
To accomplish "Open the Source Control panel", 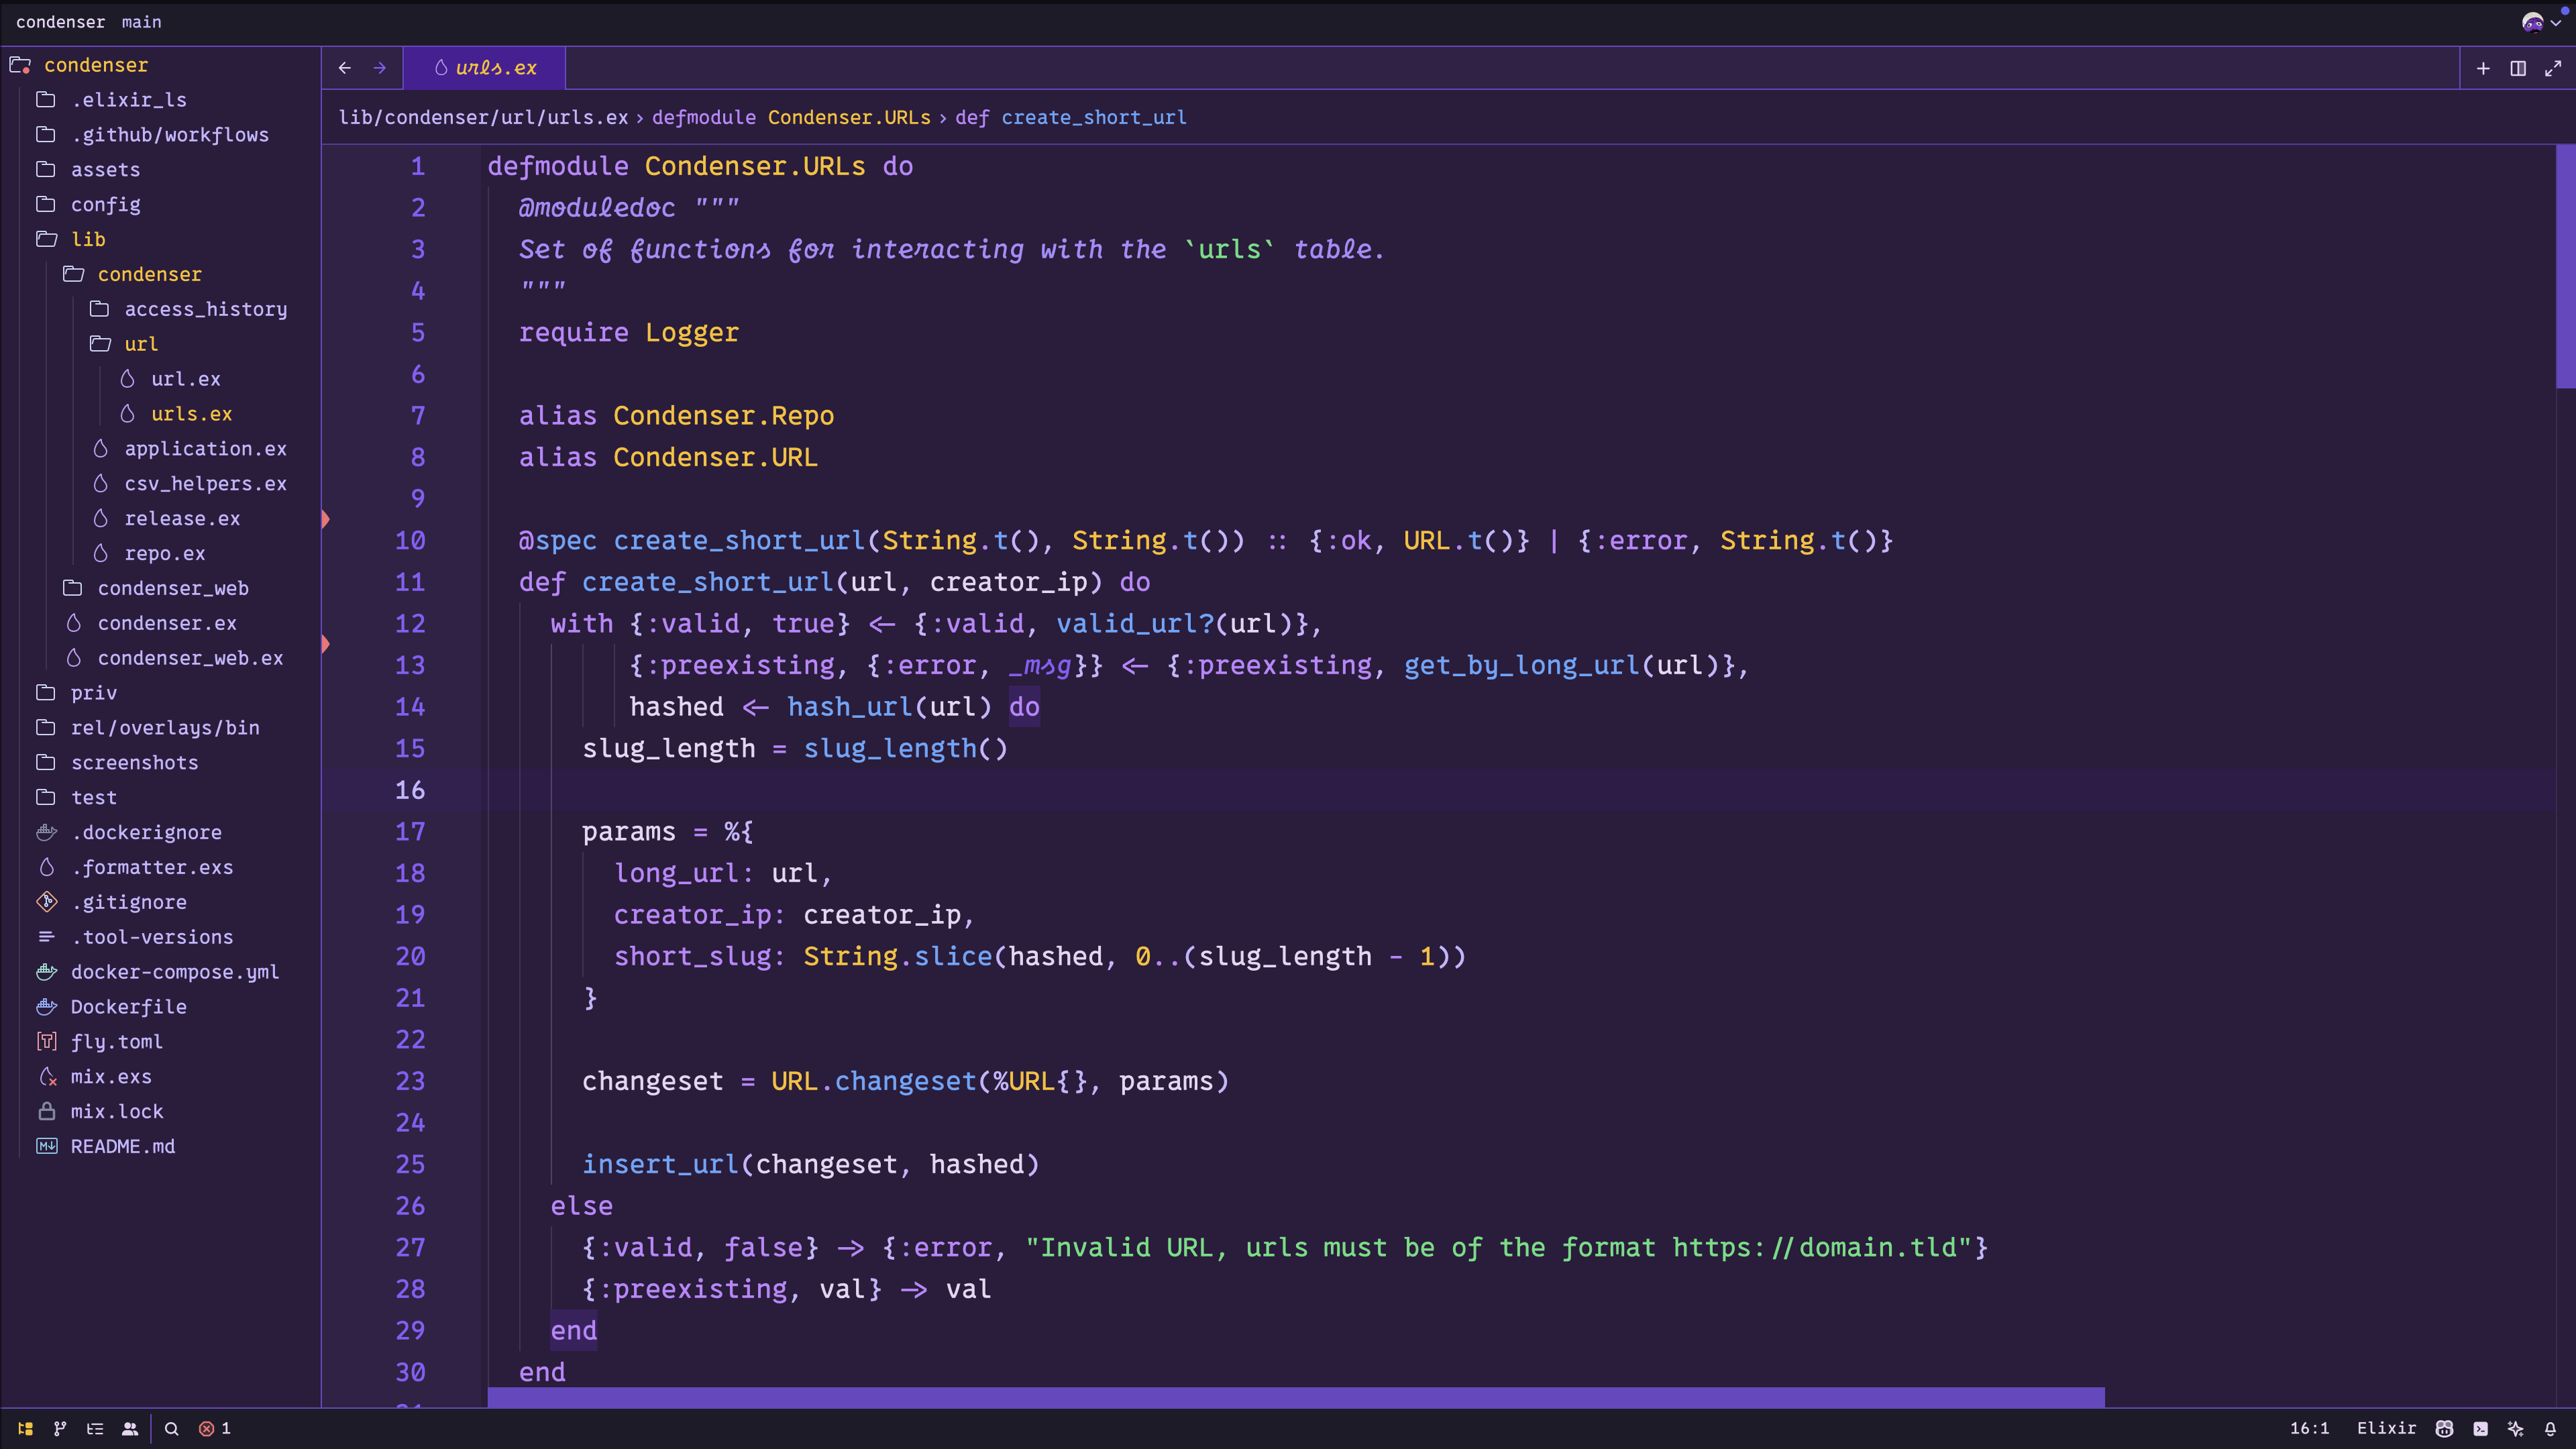I will click(59, 1429).
